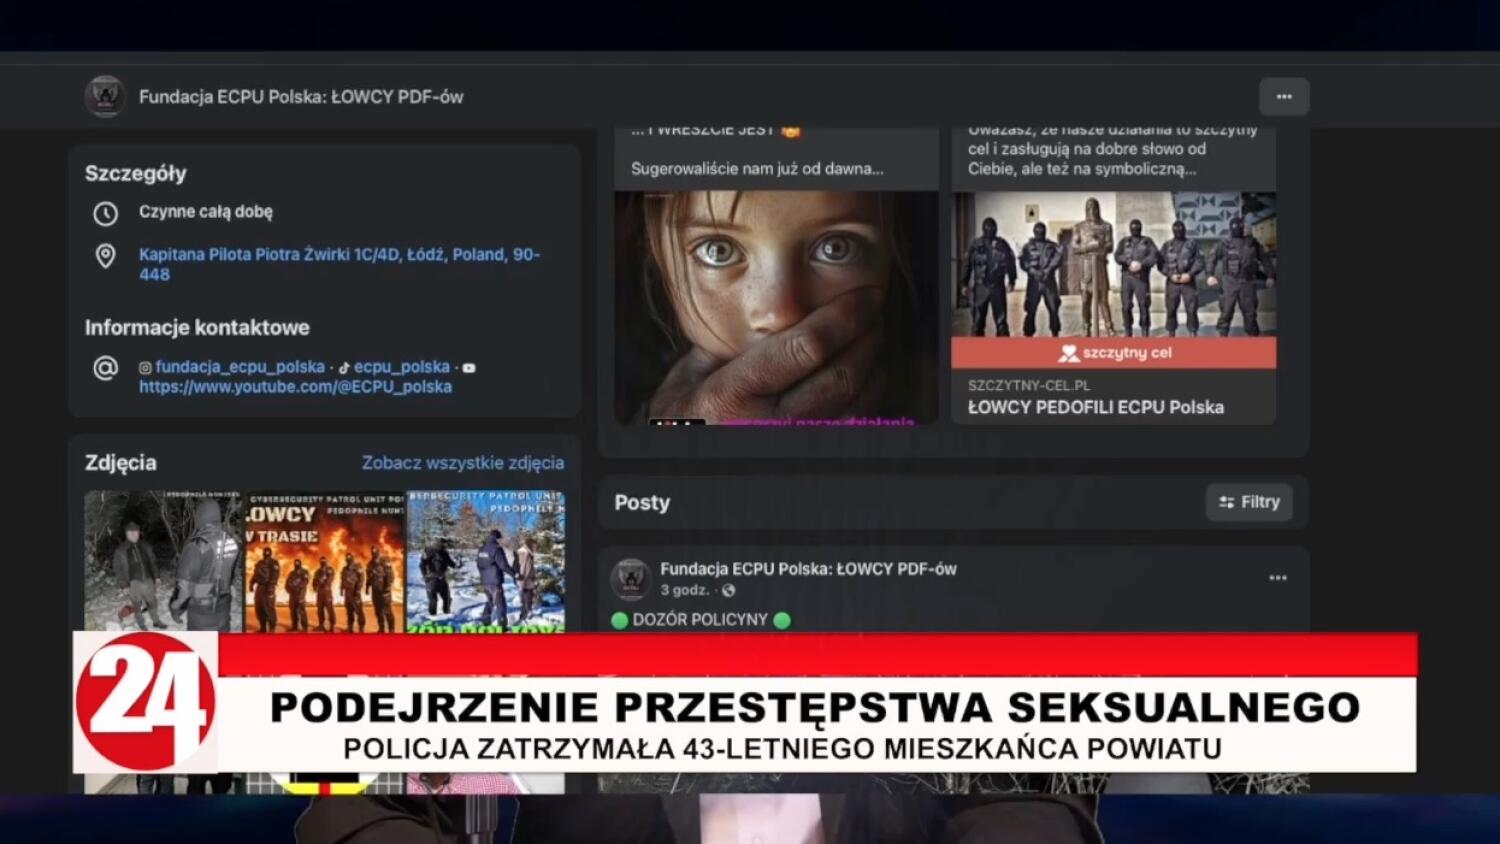
Task: Click the Fundacja ECPU page profile avatar
Action: point(104,96)
